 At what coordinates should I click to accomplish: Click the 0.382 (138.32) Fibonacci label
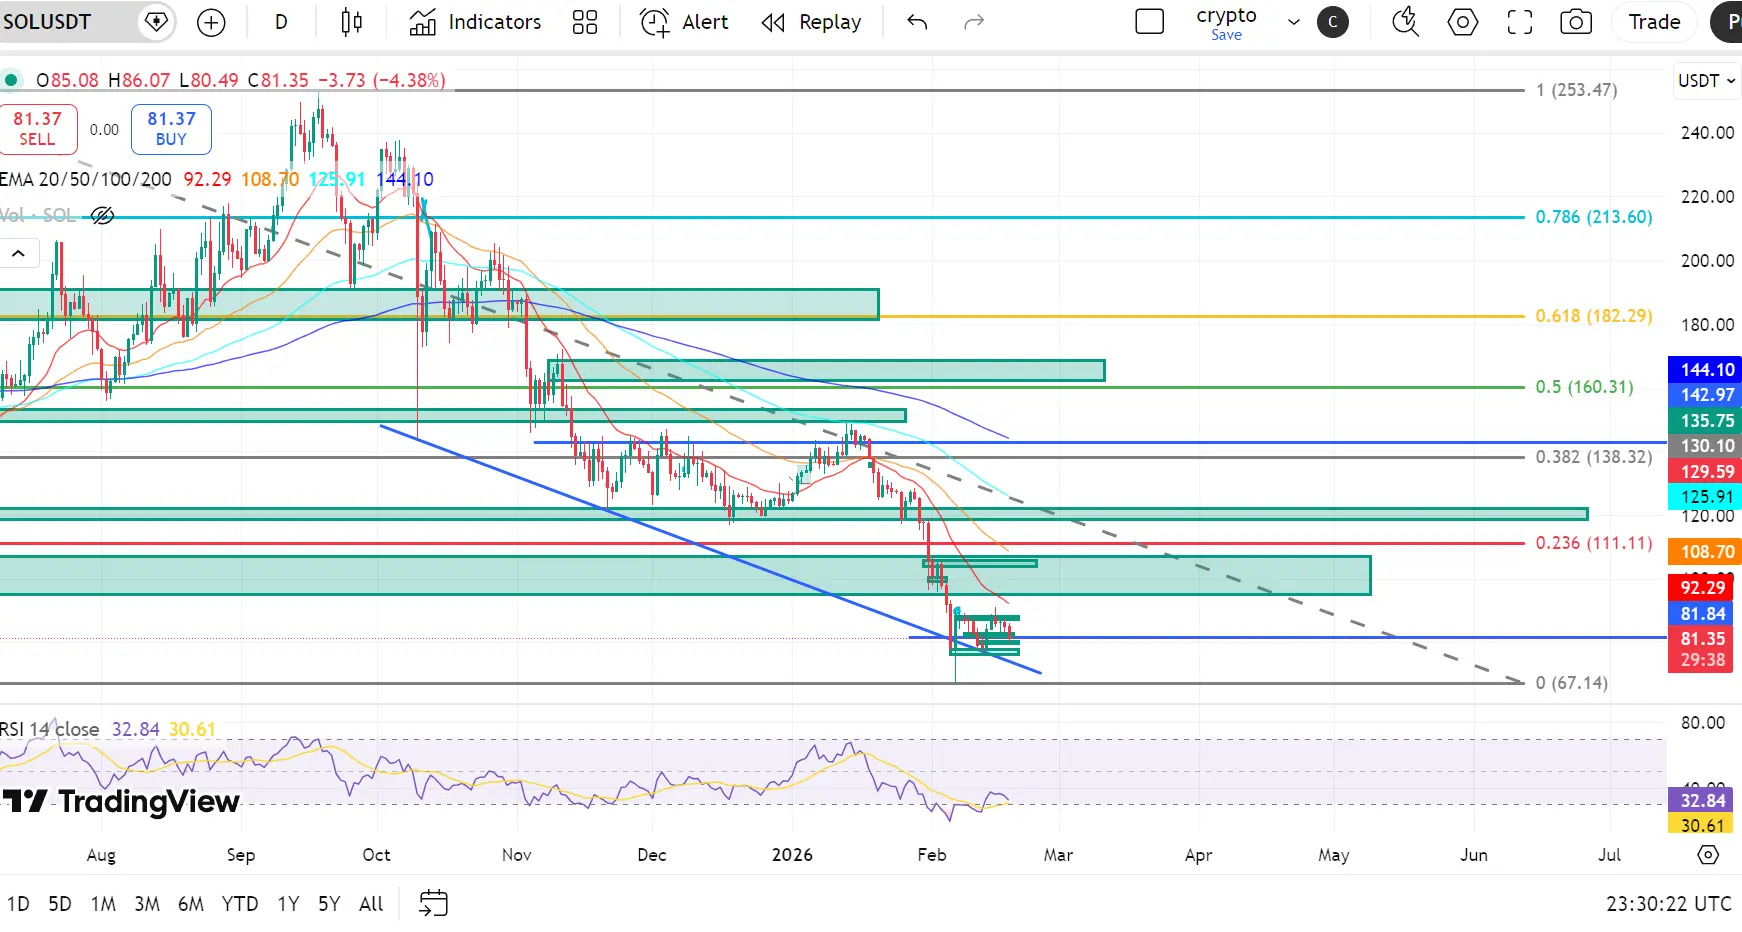(1594, 457)
